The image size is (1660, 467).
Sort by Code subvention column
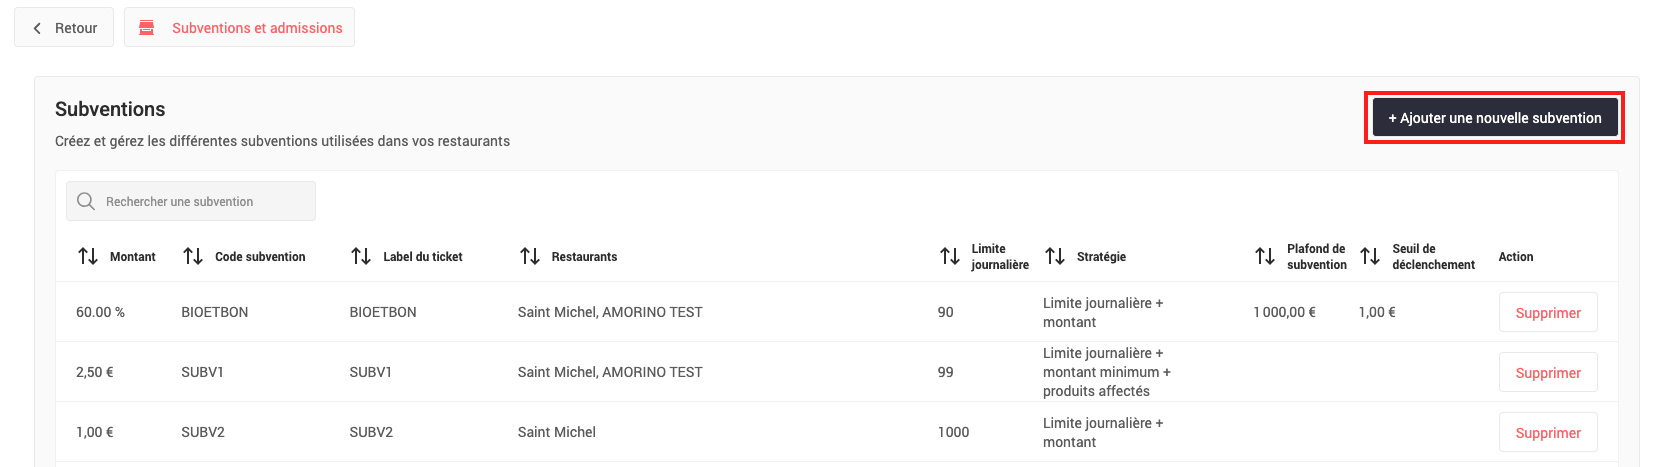pyautogui.click(x=193, y=257)
